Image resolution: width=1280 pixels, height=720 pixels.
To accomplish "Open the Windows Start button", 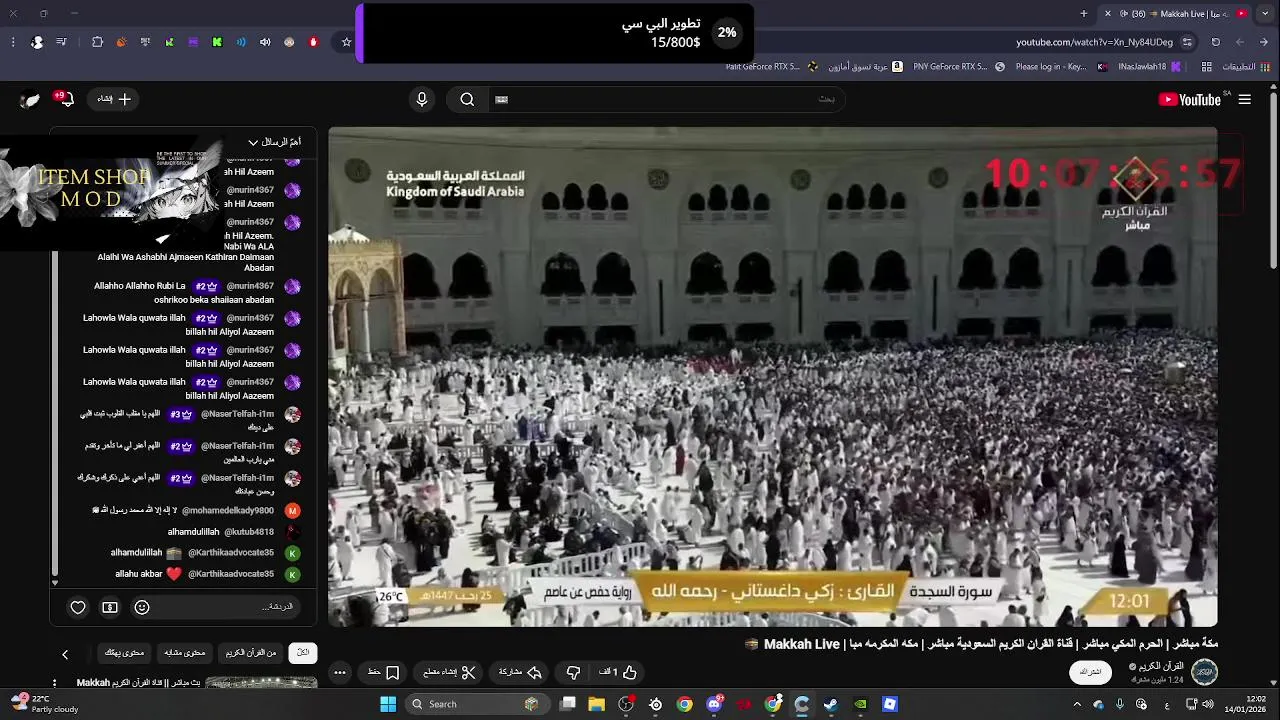I will click(x=388, y=704).
